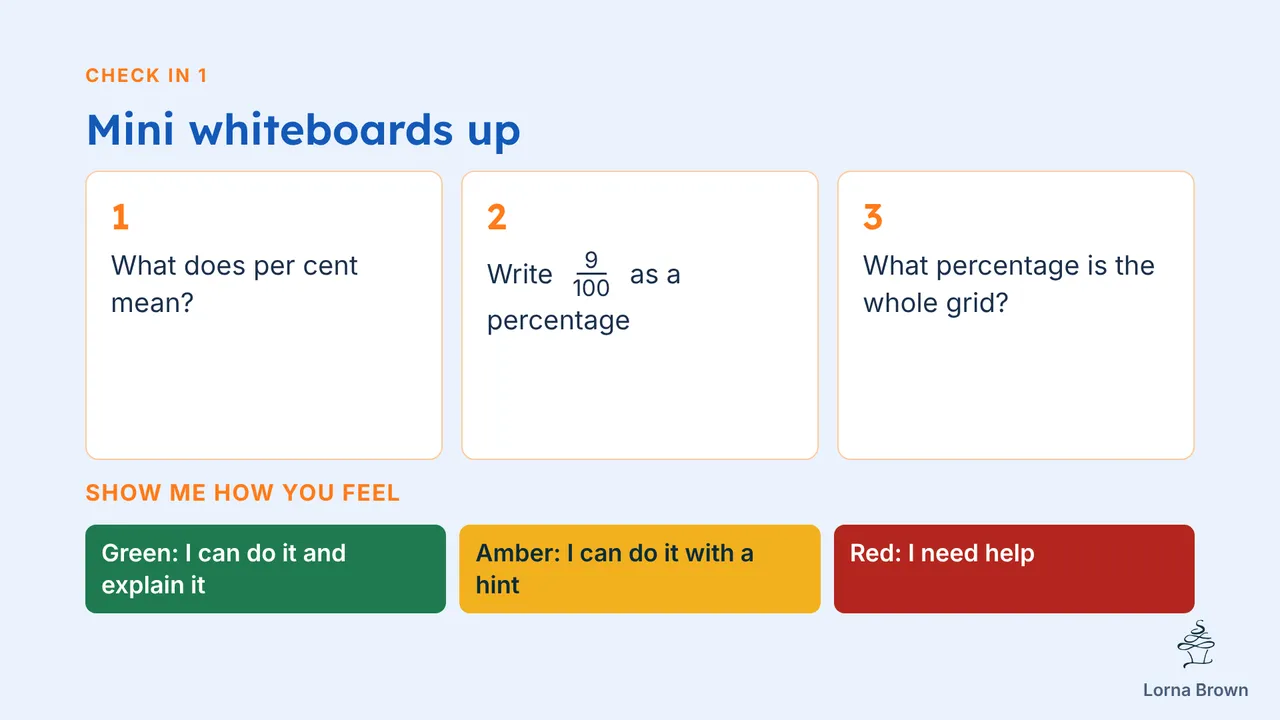
Task: Select the orange number 2 heading
Action: 497,217
